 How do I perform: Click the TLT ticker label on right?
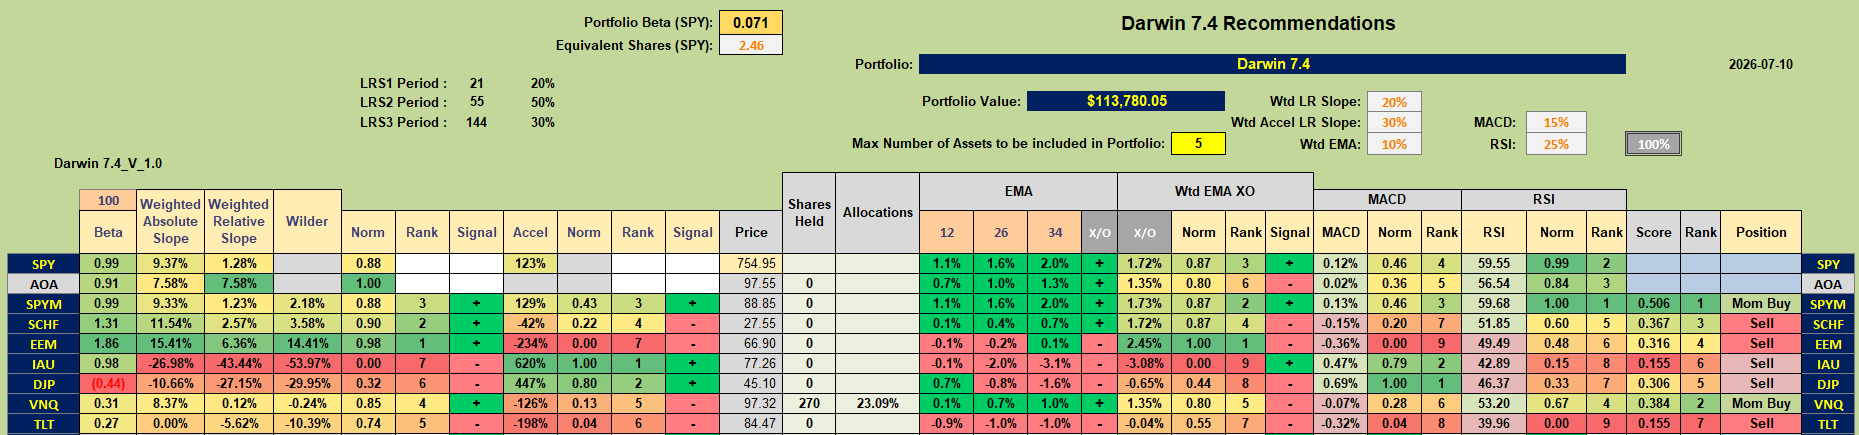click(1828, 424)
